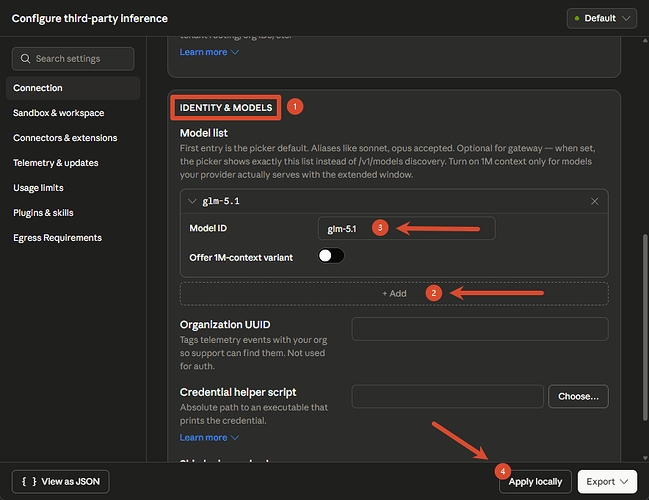Click the Model ID input field
This screenshot has width=649, height=500.
point(406,228)
